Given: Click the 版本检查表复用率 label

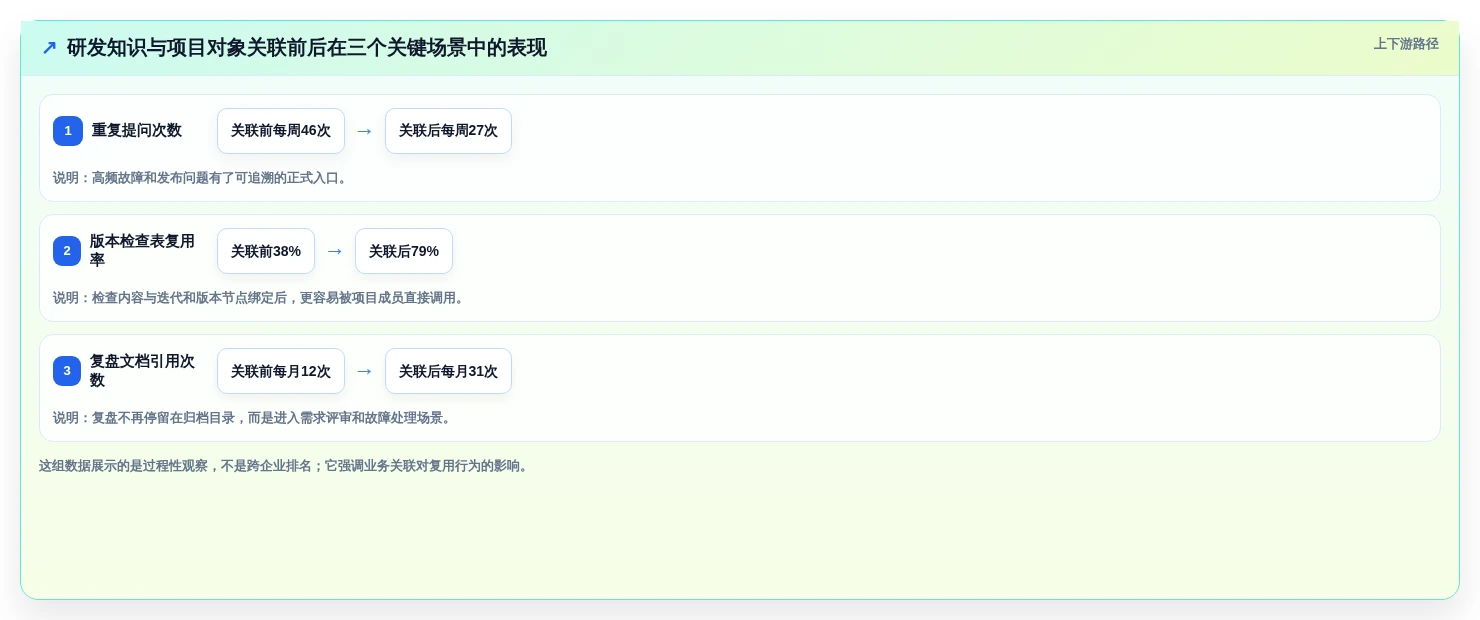Looking at the screenshot, I should (x=142, y=251).
